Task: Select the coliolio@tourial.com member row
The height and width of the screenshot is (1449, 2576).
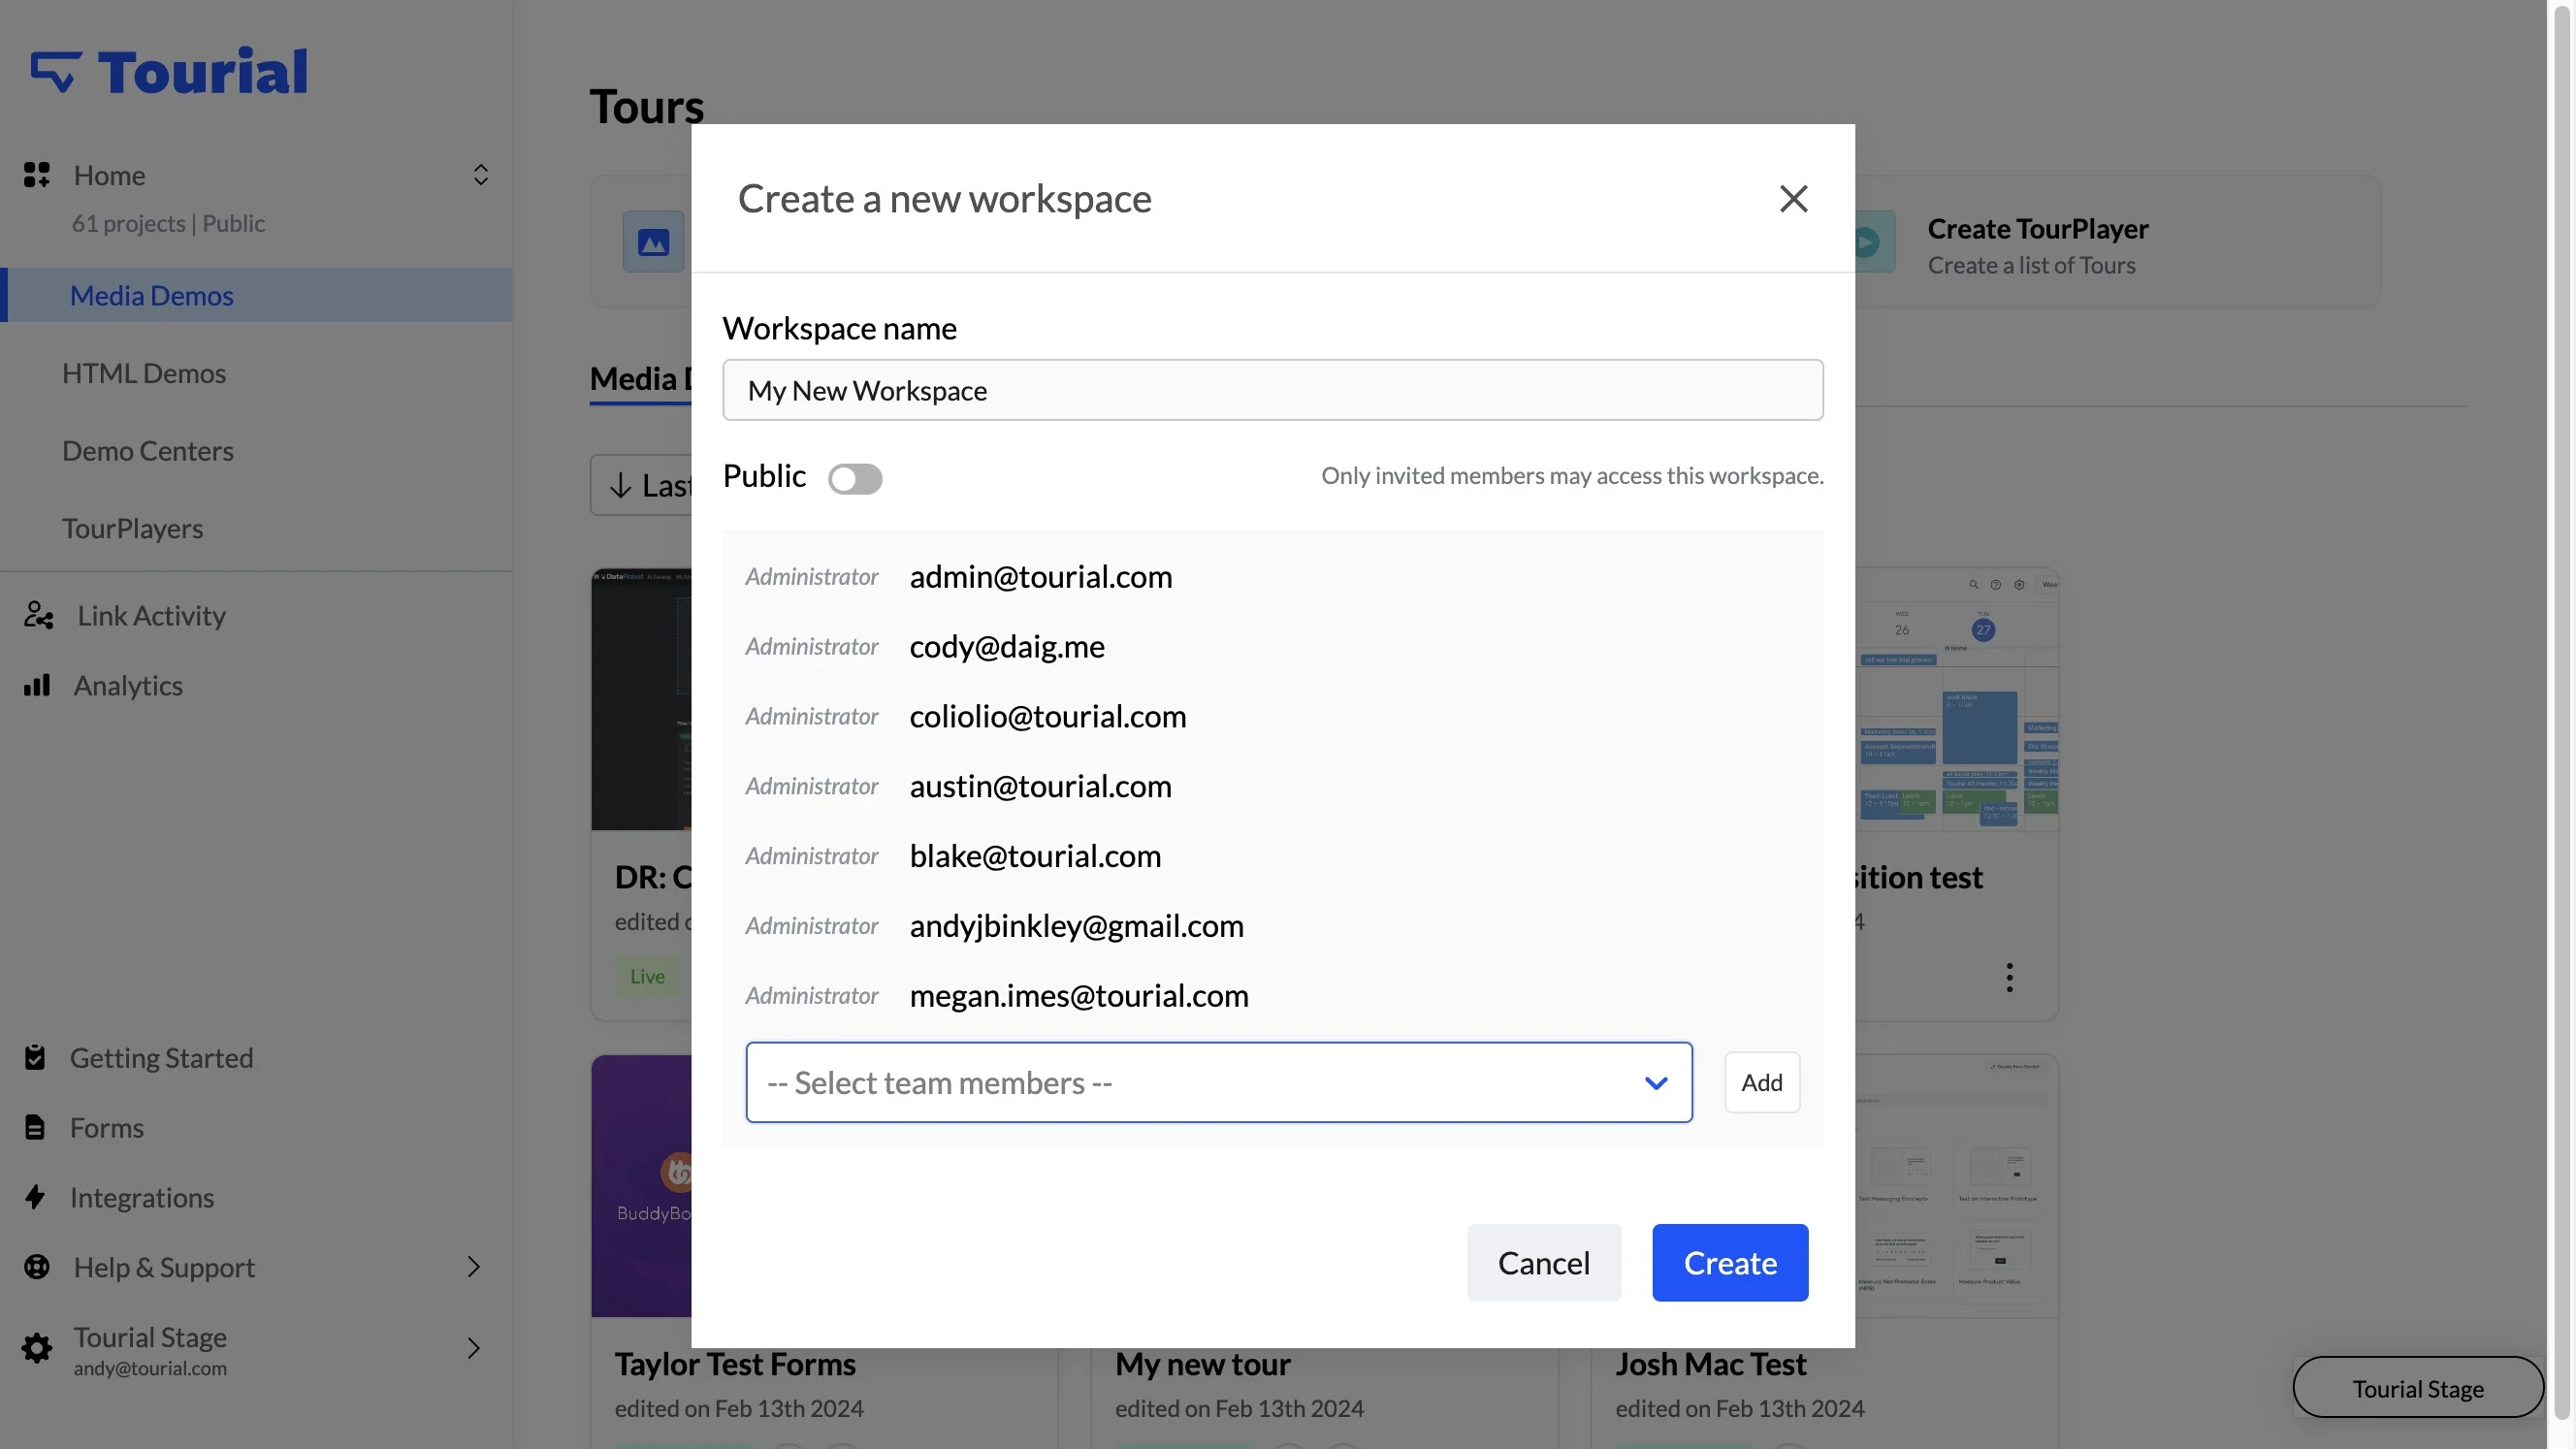Action: click(1272, 716)
